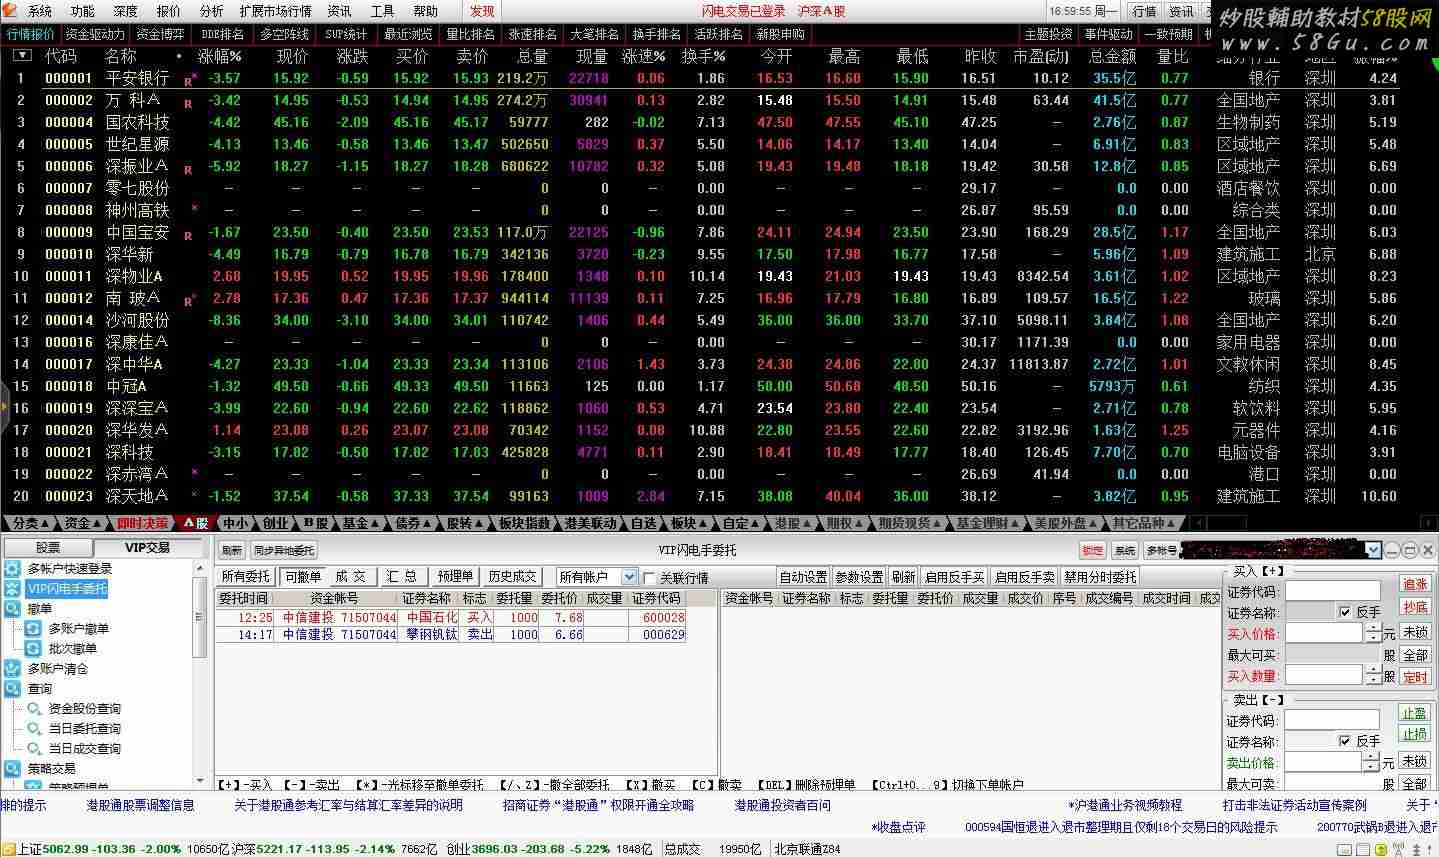Click the 锁定 button
The width and height of the screenshot is (1439, 857).
point(1093,550)
